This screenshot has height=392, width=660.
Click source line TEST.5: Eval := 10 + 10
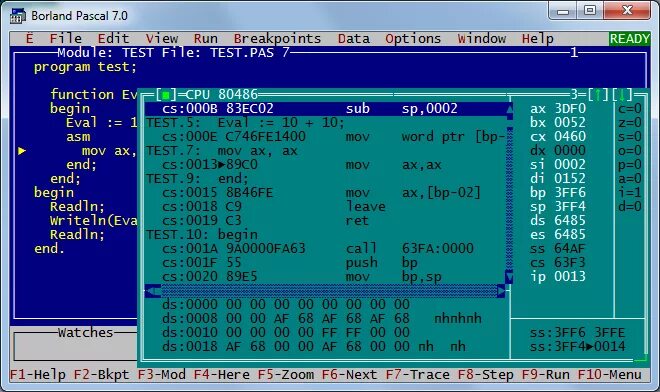[x=245, y=123]
